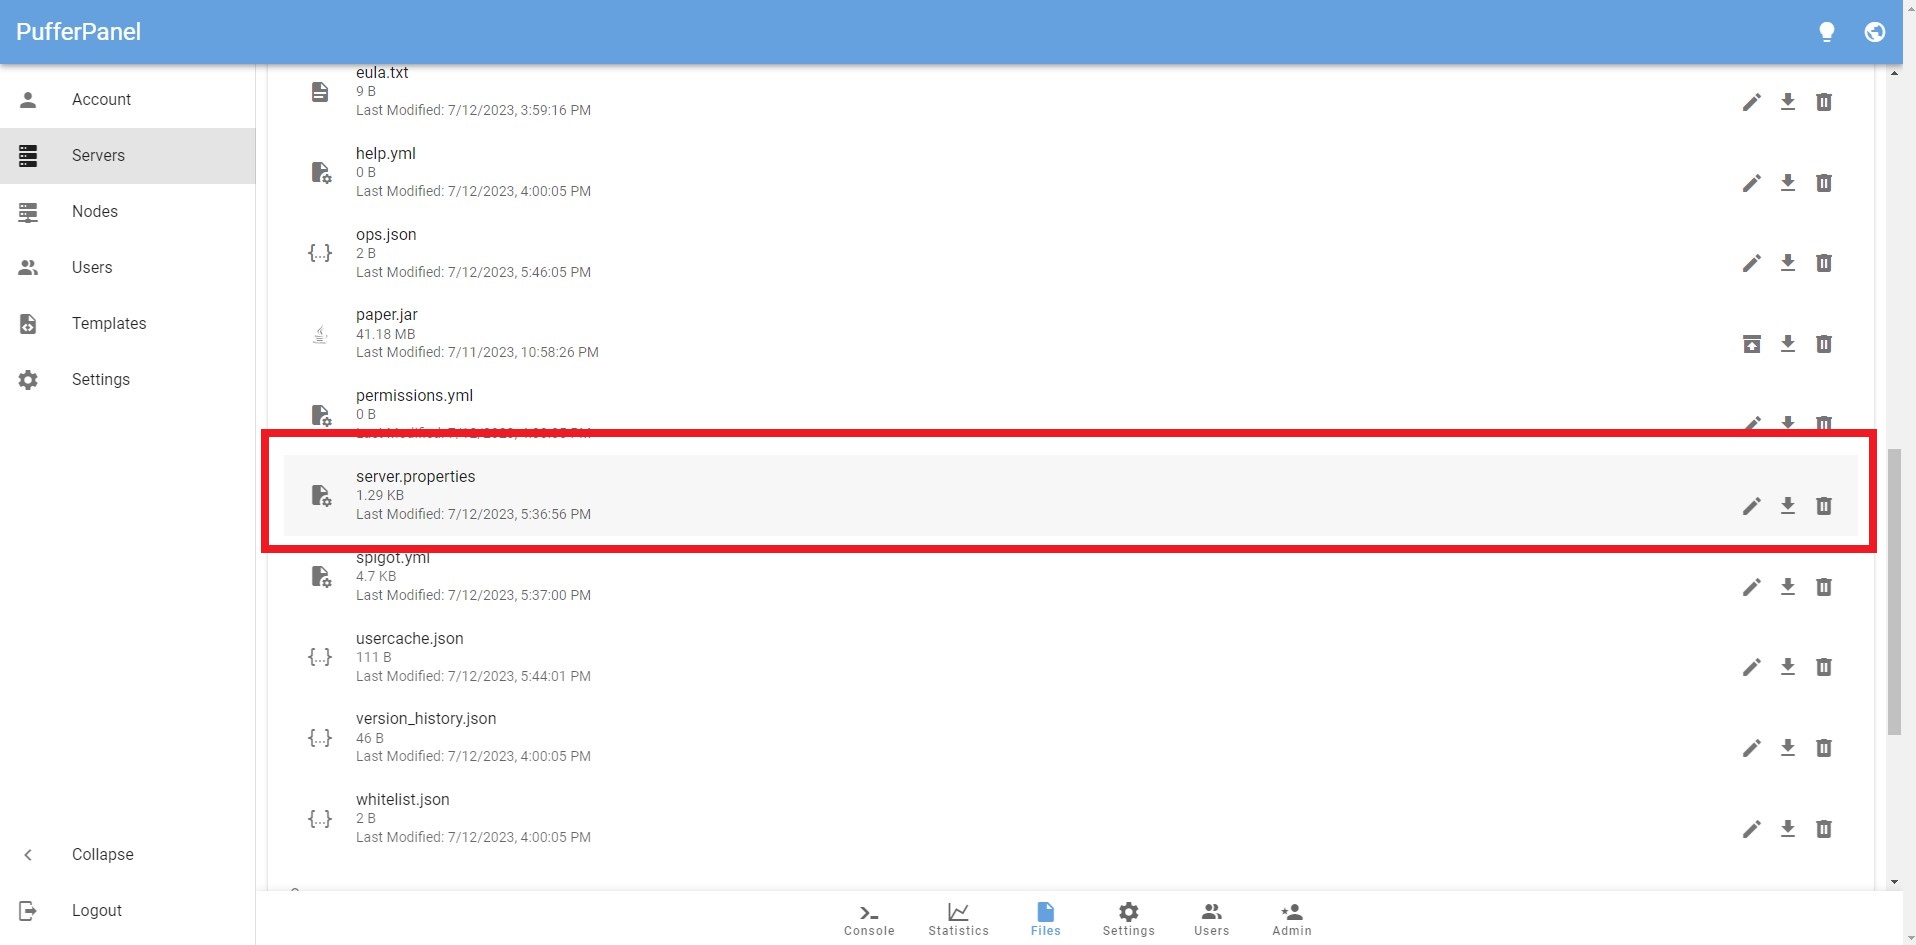Collapse the left sidebar

pyautogui.click(x=100, y=854)
